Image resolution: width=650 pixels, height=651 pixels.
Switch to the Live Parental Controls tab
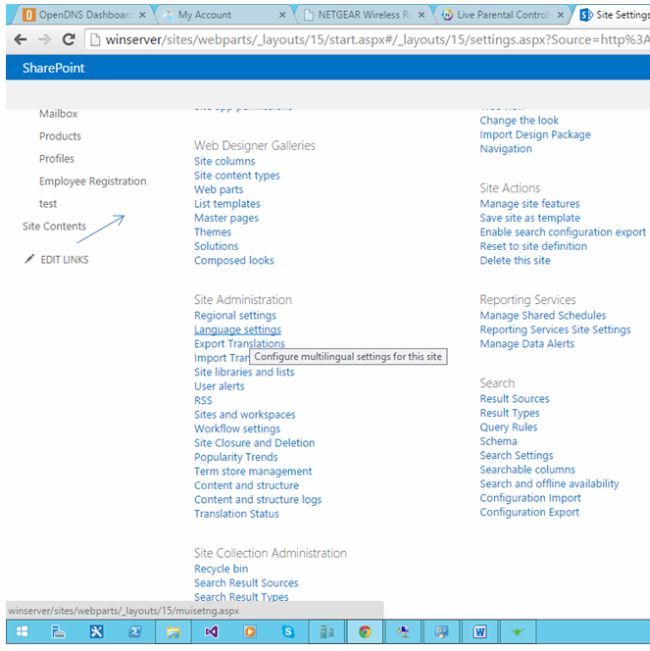(x=502, y=15)
